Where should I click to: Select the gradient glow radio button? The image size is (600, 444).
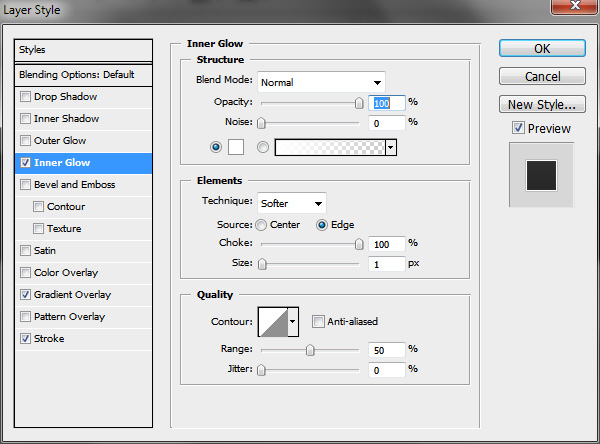tap(263, 147)
